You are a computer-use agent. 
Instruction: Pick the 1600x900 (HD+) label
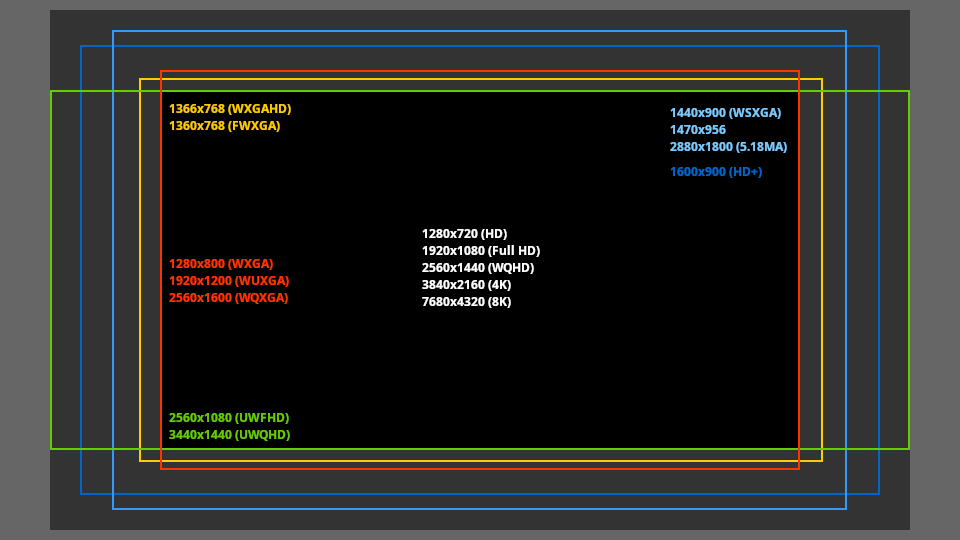click(x=716, y=172)
